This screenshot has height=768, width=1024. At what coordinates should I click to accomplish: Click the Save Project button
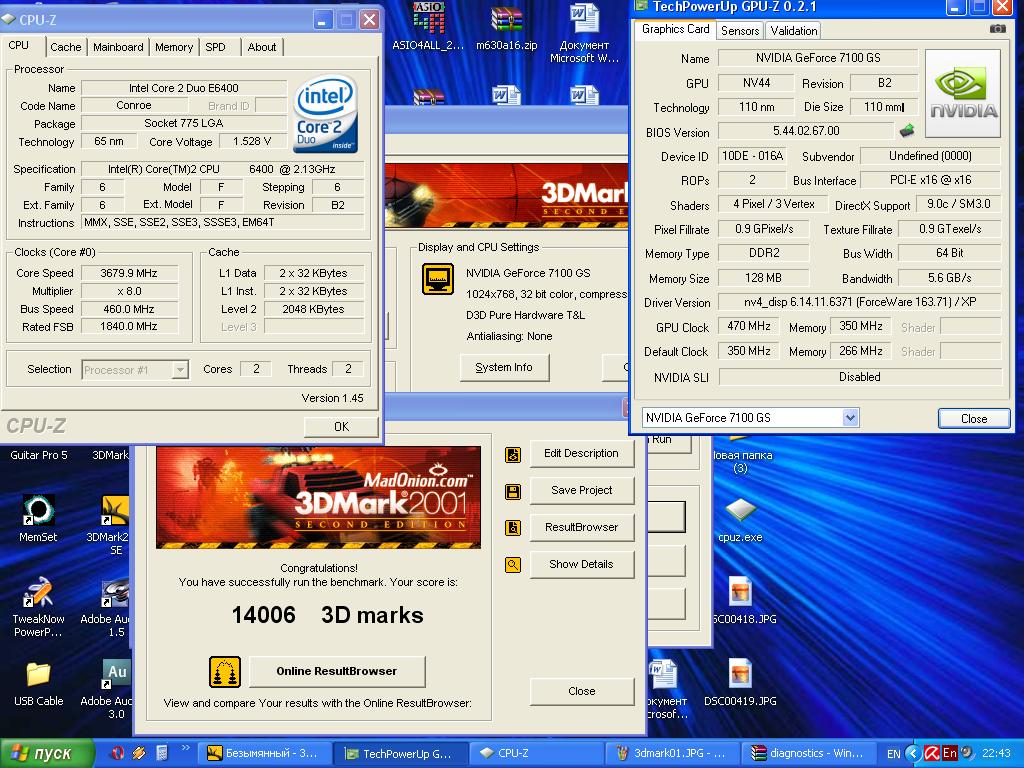click(x=581, y=490)
